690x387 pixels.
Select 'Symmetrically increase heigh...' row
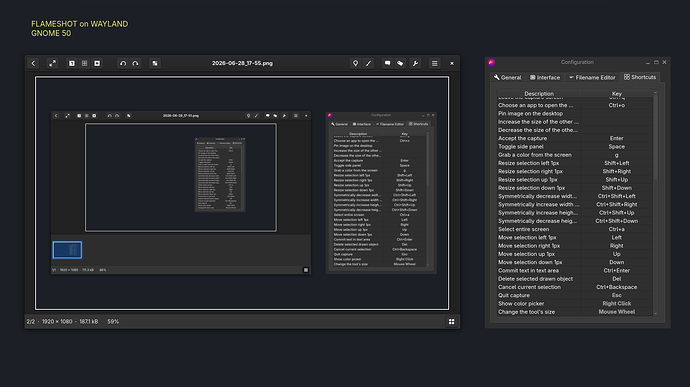point(575,213)
